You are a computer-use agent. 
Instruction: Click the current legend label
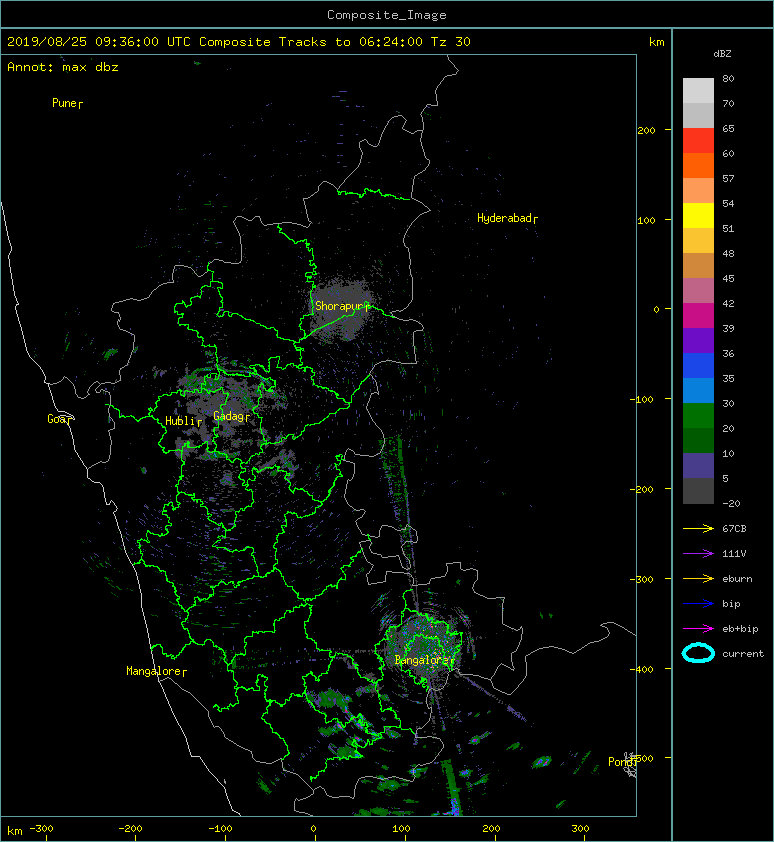click(x=743, y=654)
